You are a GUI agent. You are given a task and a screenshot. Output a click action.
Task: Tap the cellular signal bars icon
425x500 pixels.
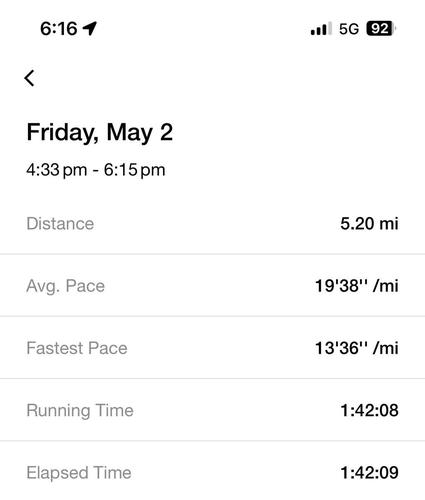point(321,29)
